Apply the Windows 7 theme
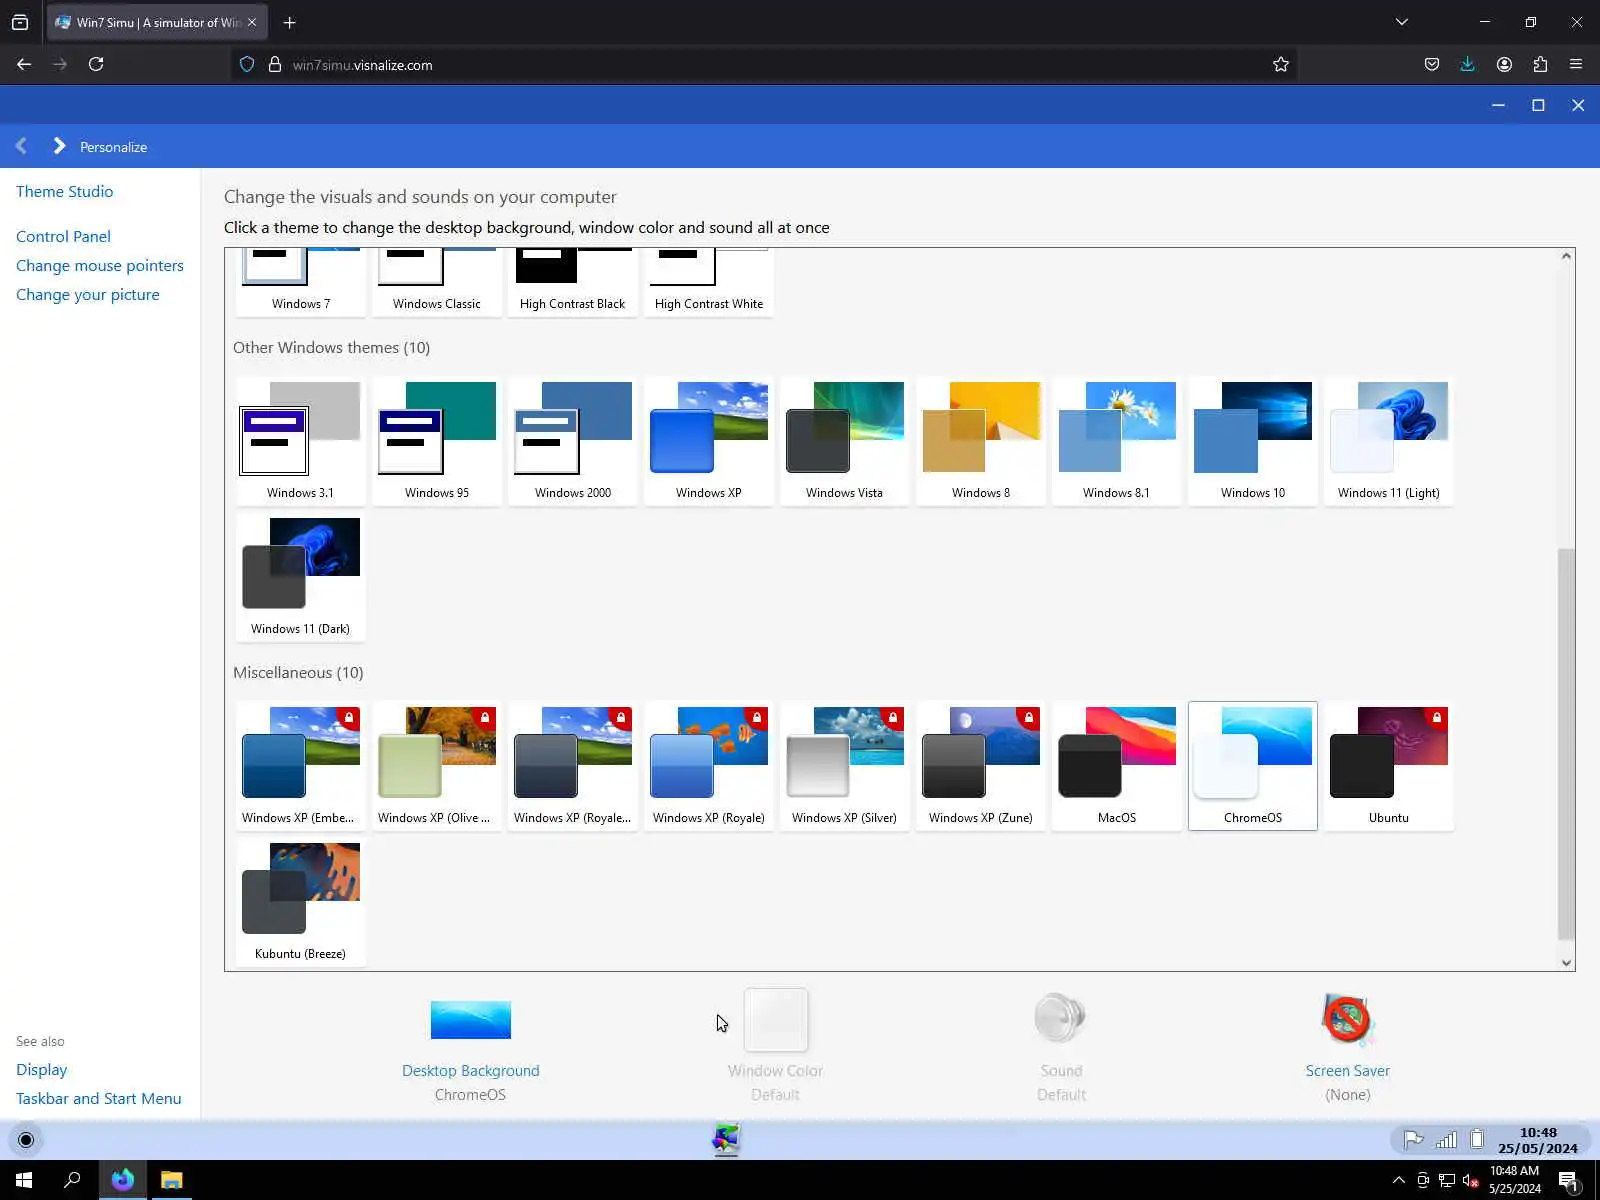Image resolution: width=1600 pixels, height=1200 pixels. [301, 282]
